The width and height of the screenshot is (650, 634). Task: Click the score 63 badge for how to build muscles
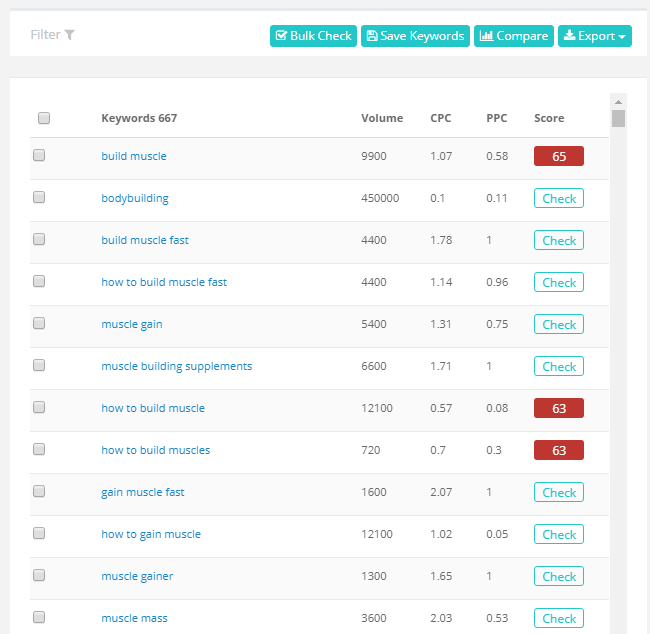point(558,450)
